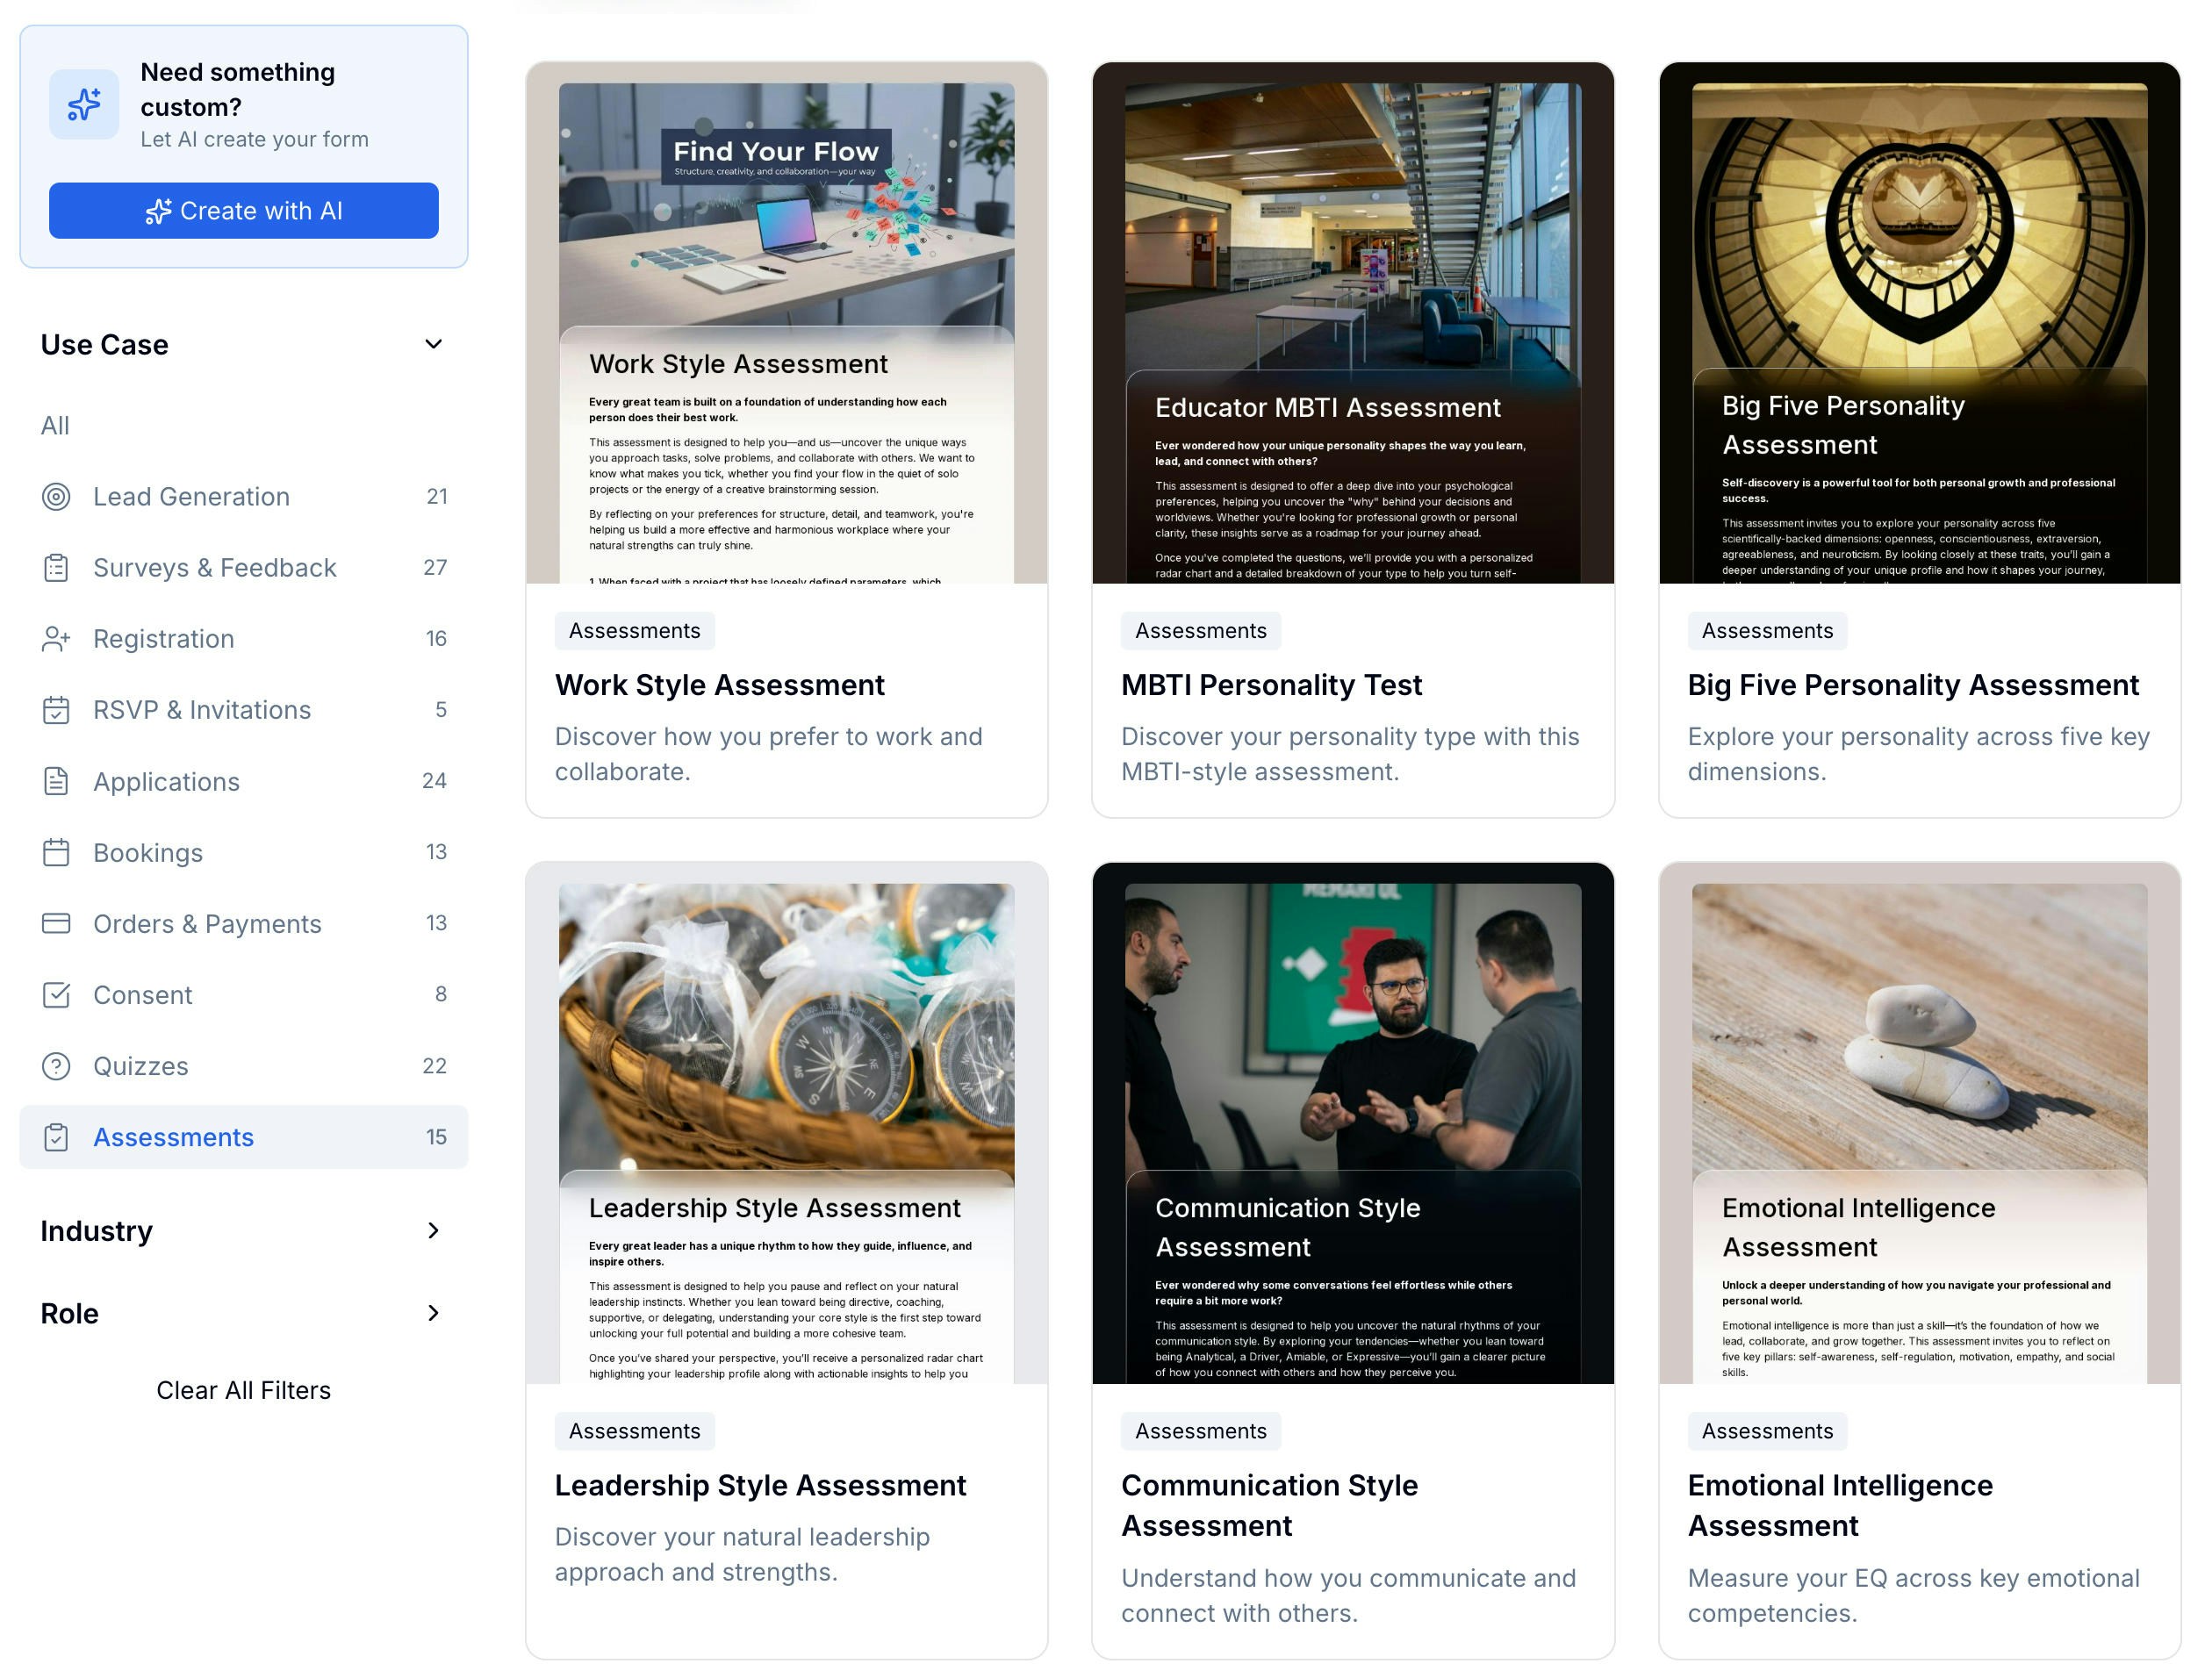This screenshot has height=1678, width=2212.
Task: Click the Lead Generation target icon
Action: click(56, 497)
